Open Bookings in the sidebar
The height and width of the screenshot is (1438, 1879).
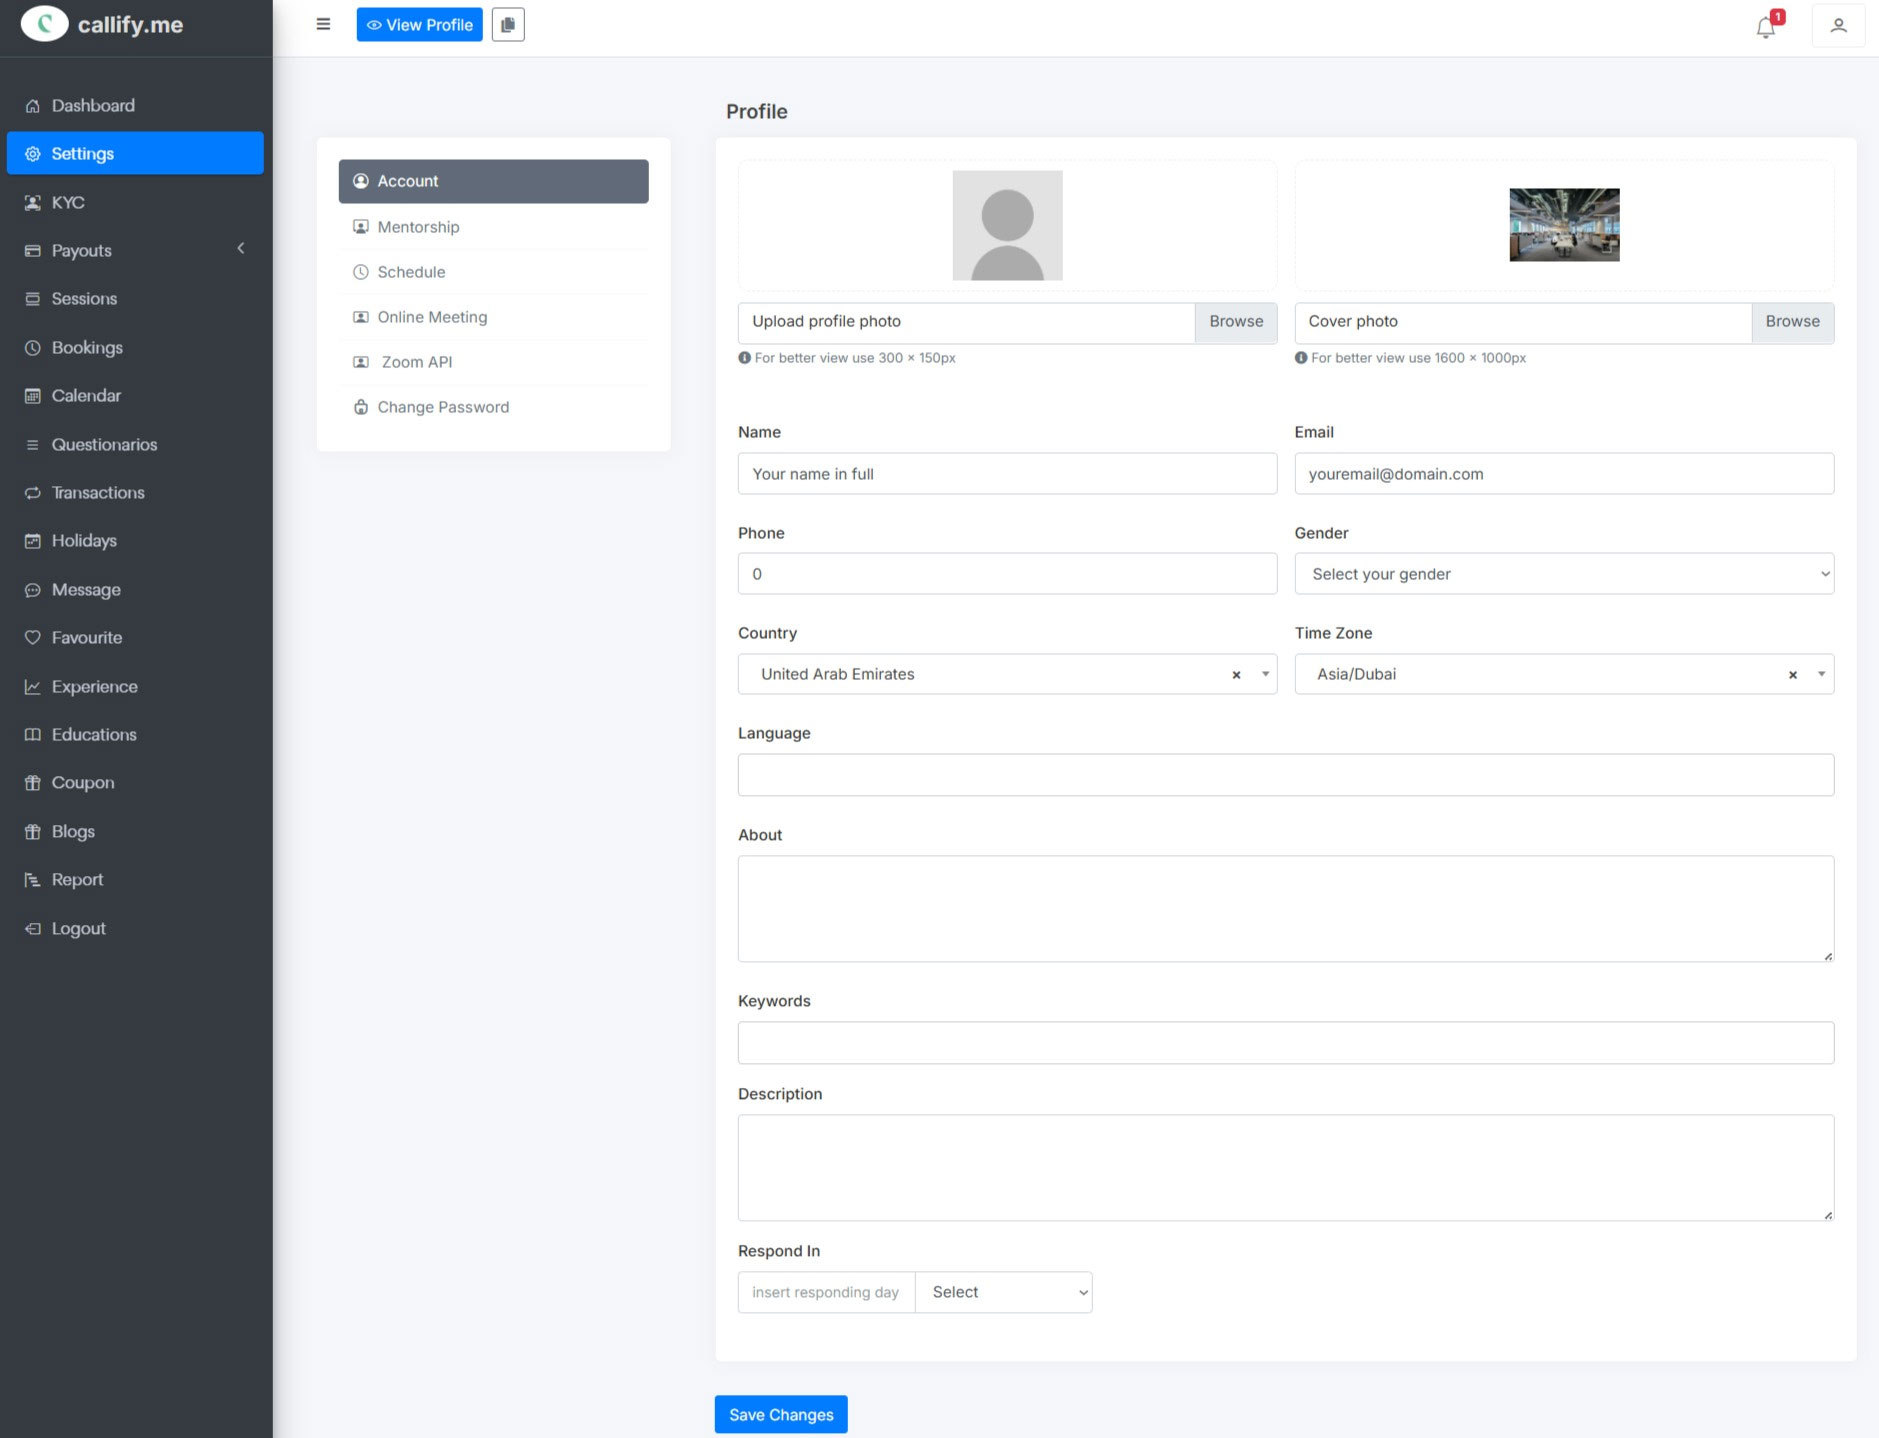(135, 347)
